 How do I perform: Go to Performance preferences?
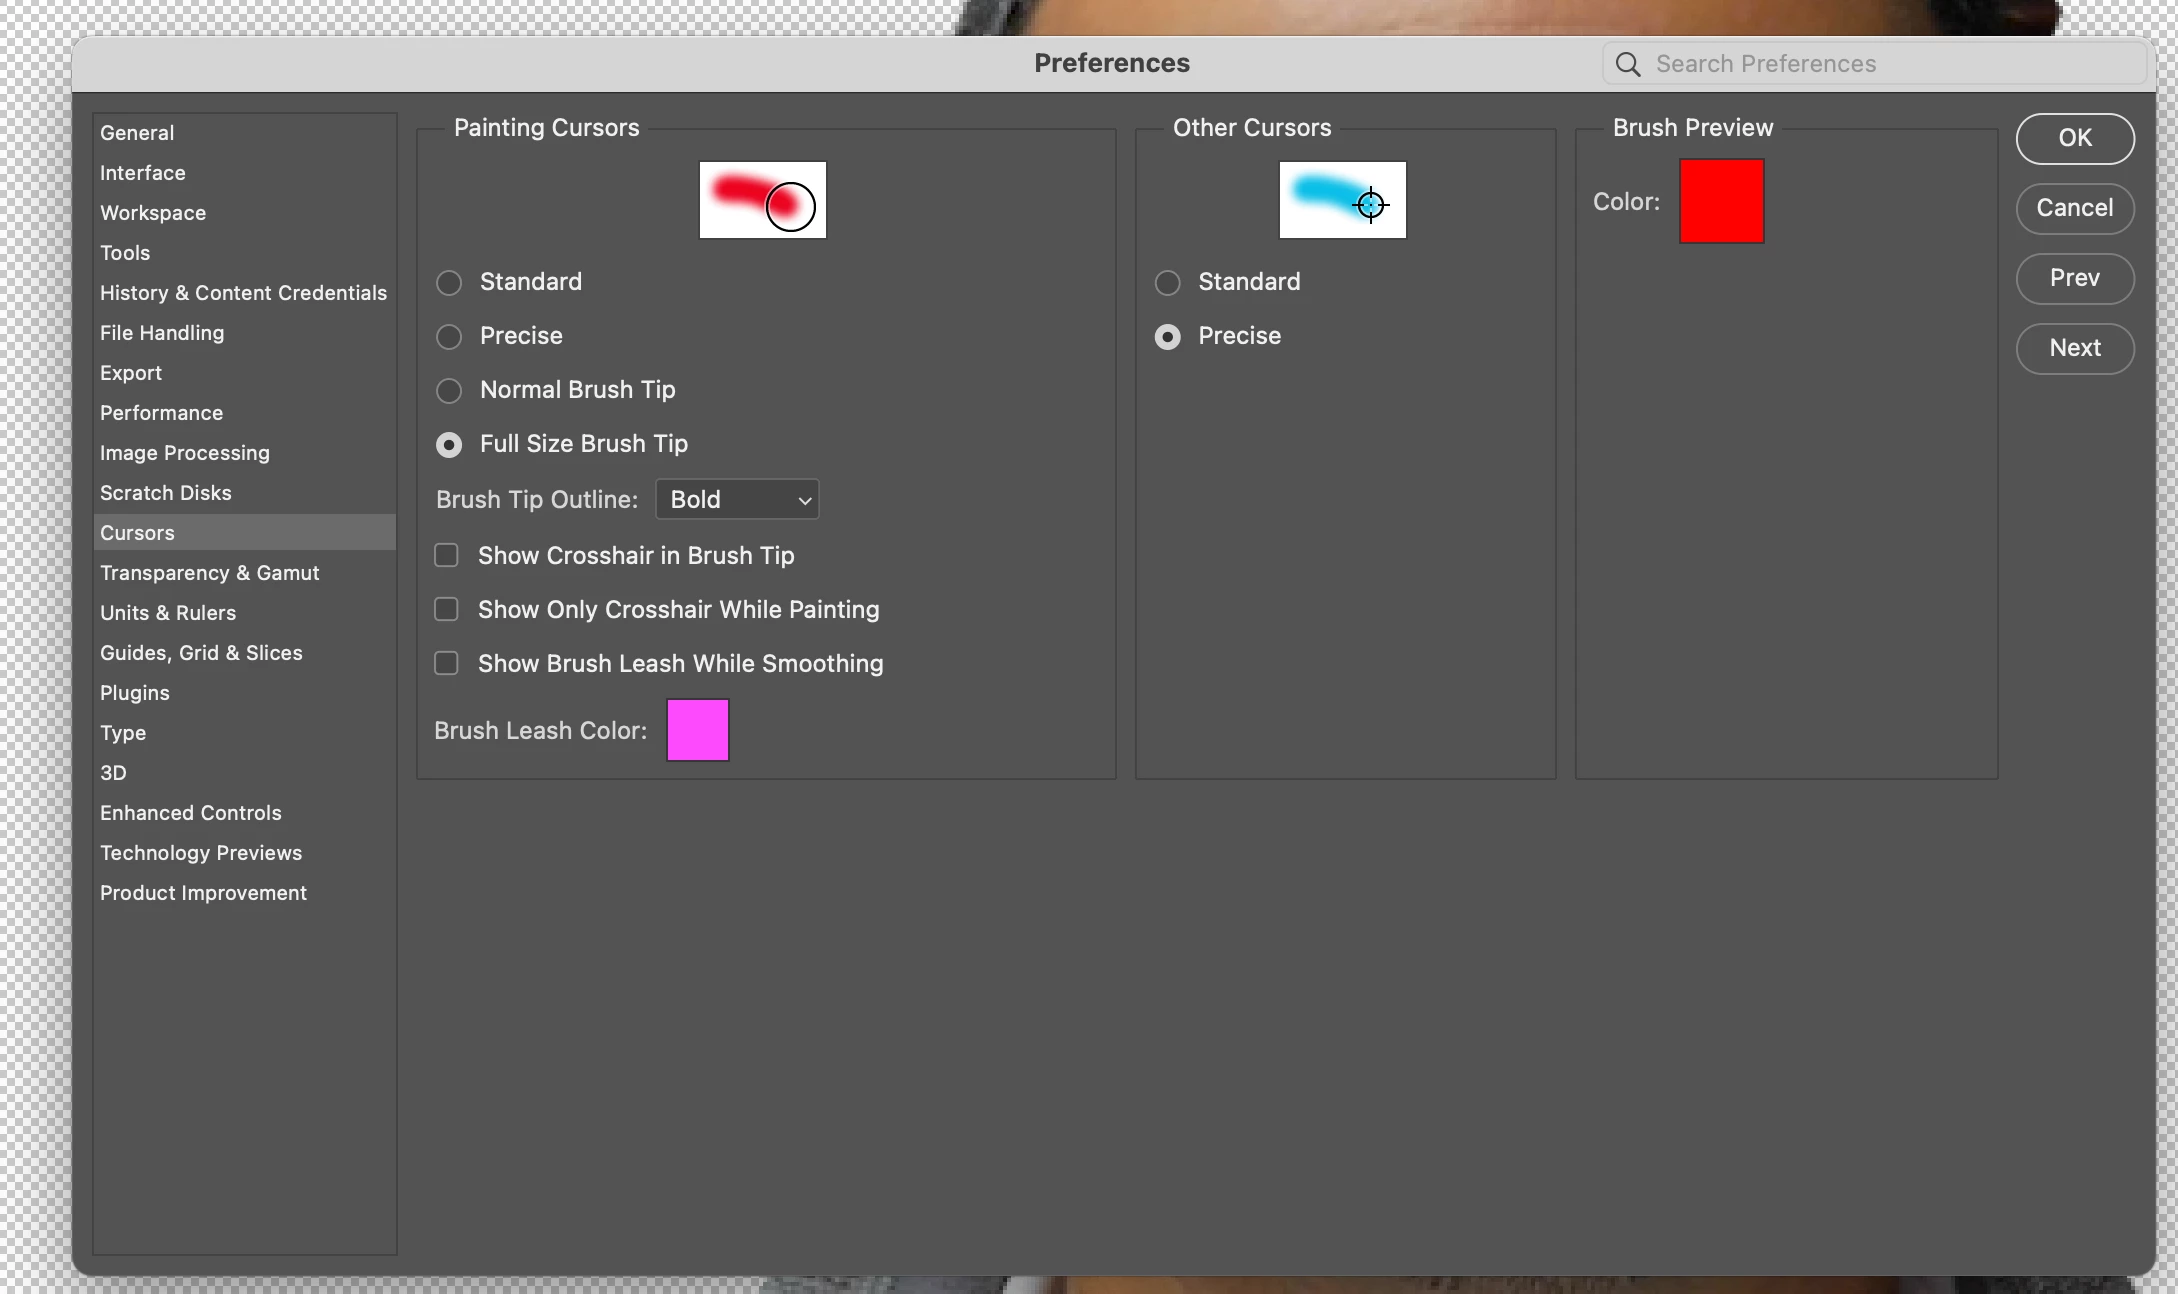(x=161, y=413)
